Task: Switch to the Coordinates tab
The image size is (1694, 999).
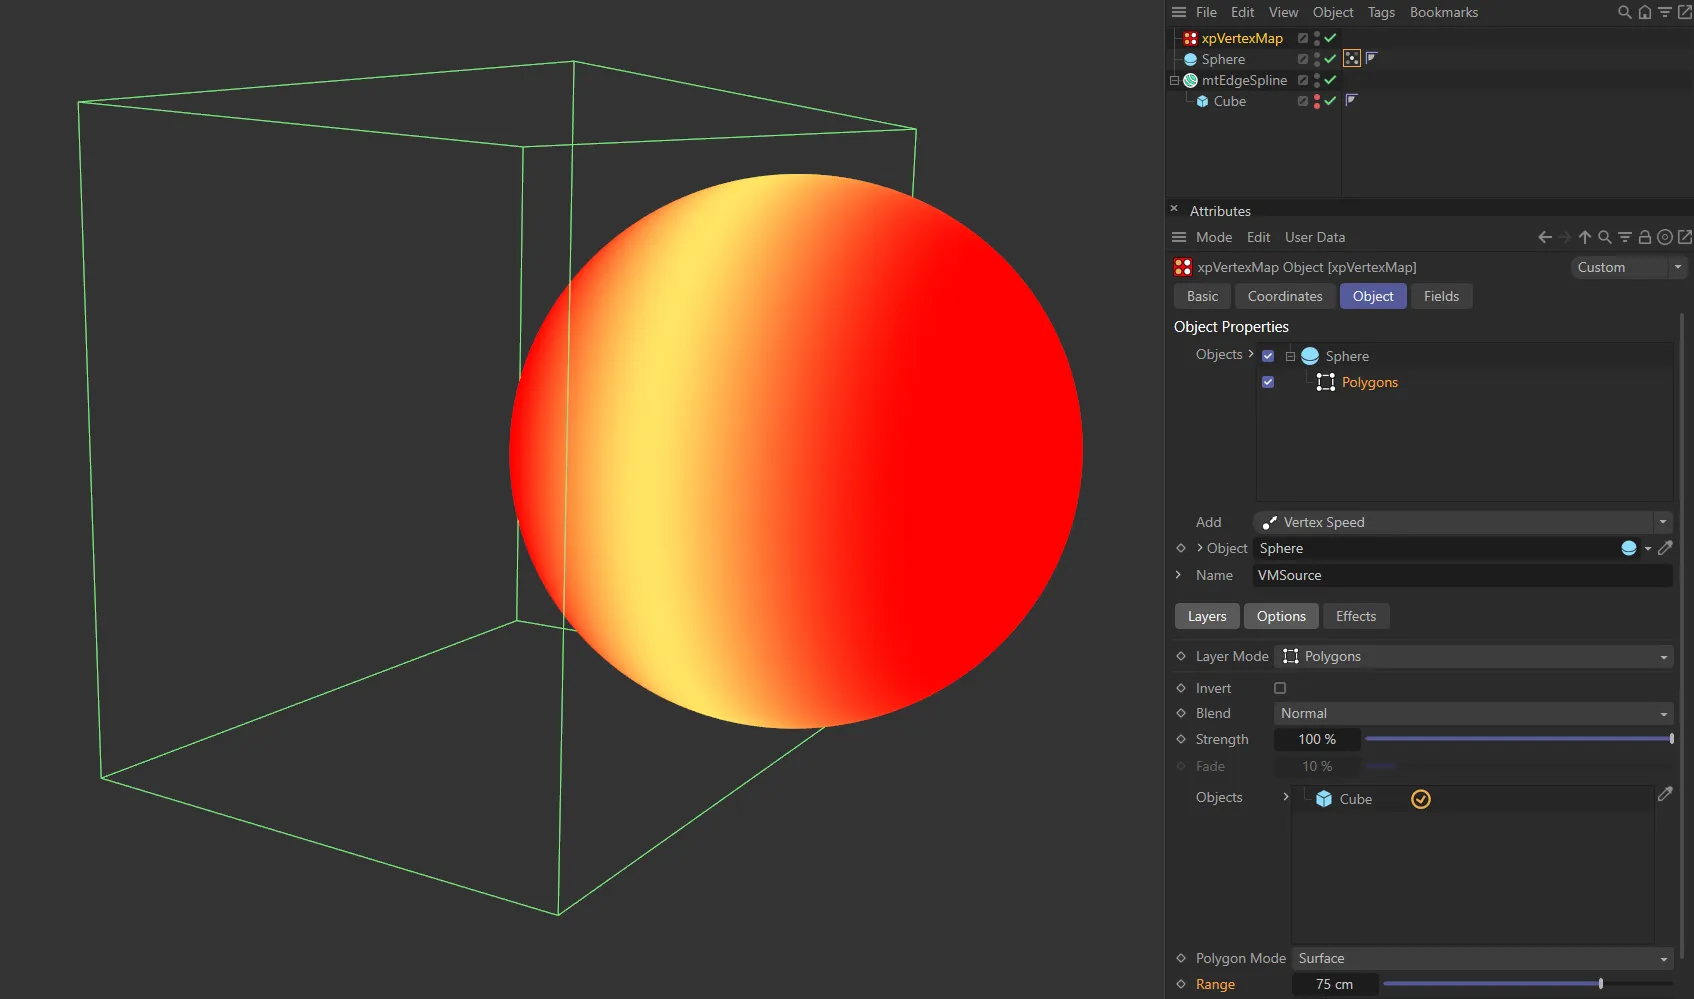Action: pos(1284,296)
